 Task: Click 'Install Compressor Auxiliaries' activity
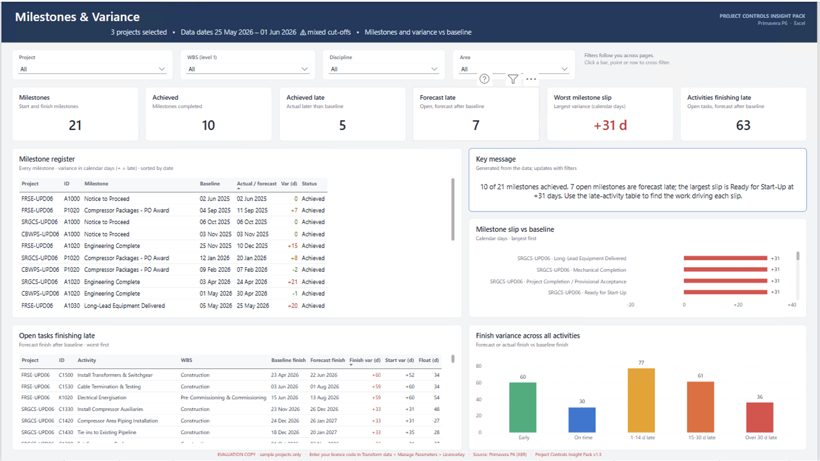(x=110, y=409)
